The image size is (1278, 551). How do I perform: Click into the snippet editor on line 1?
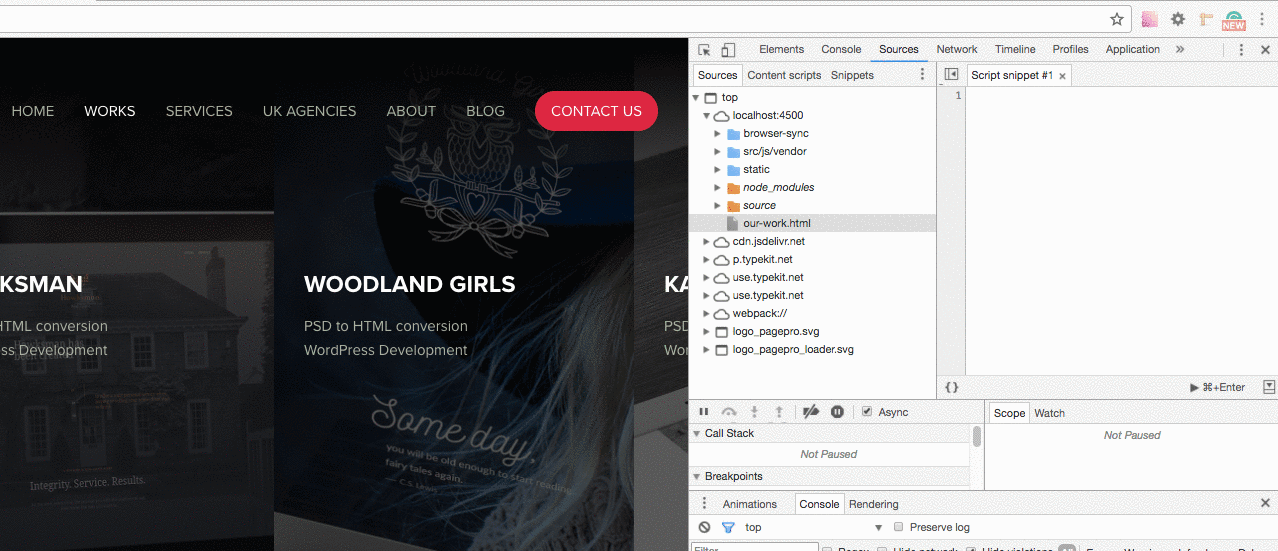1120,95
